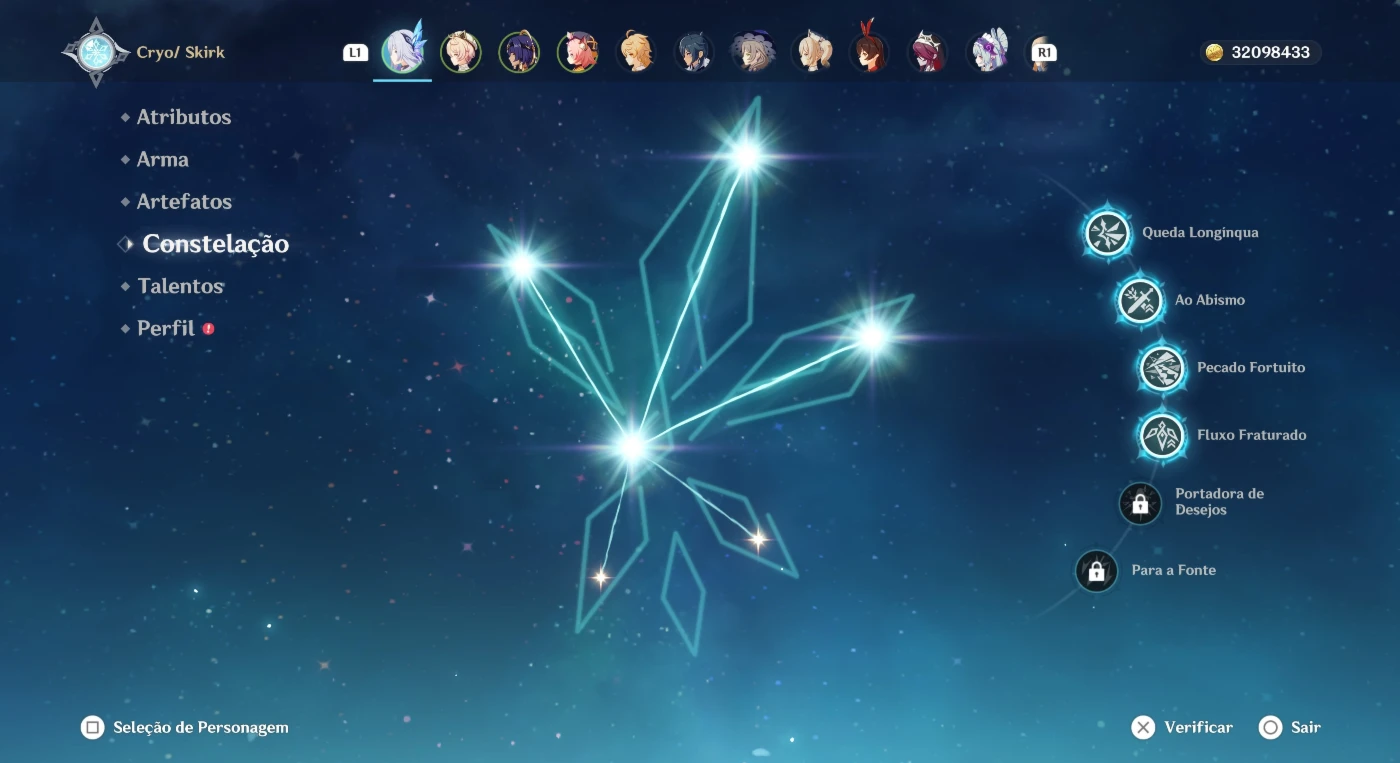Select the Skirk portrait with blue crystal
This screenshot has height=763, width=1400.
point(402,50)
